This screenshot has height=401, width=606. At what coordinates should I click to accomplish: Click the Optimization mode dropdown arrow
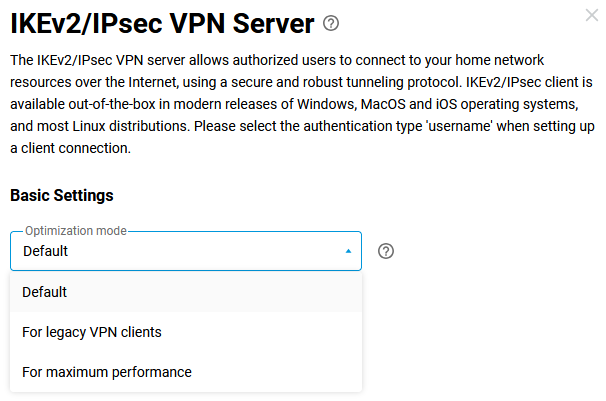[x=348, y=252]
